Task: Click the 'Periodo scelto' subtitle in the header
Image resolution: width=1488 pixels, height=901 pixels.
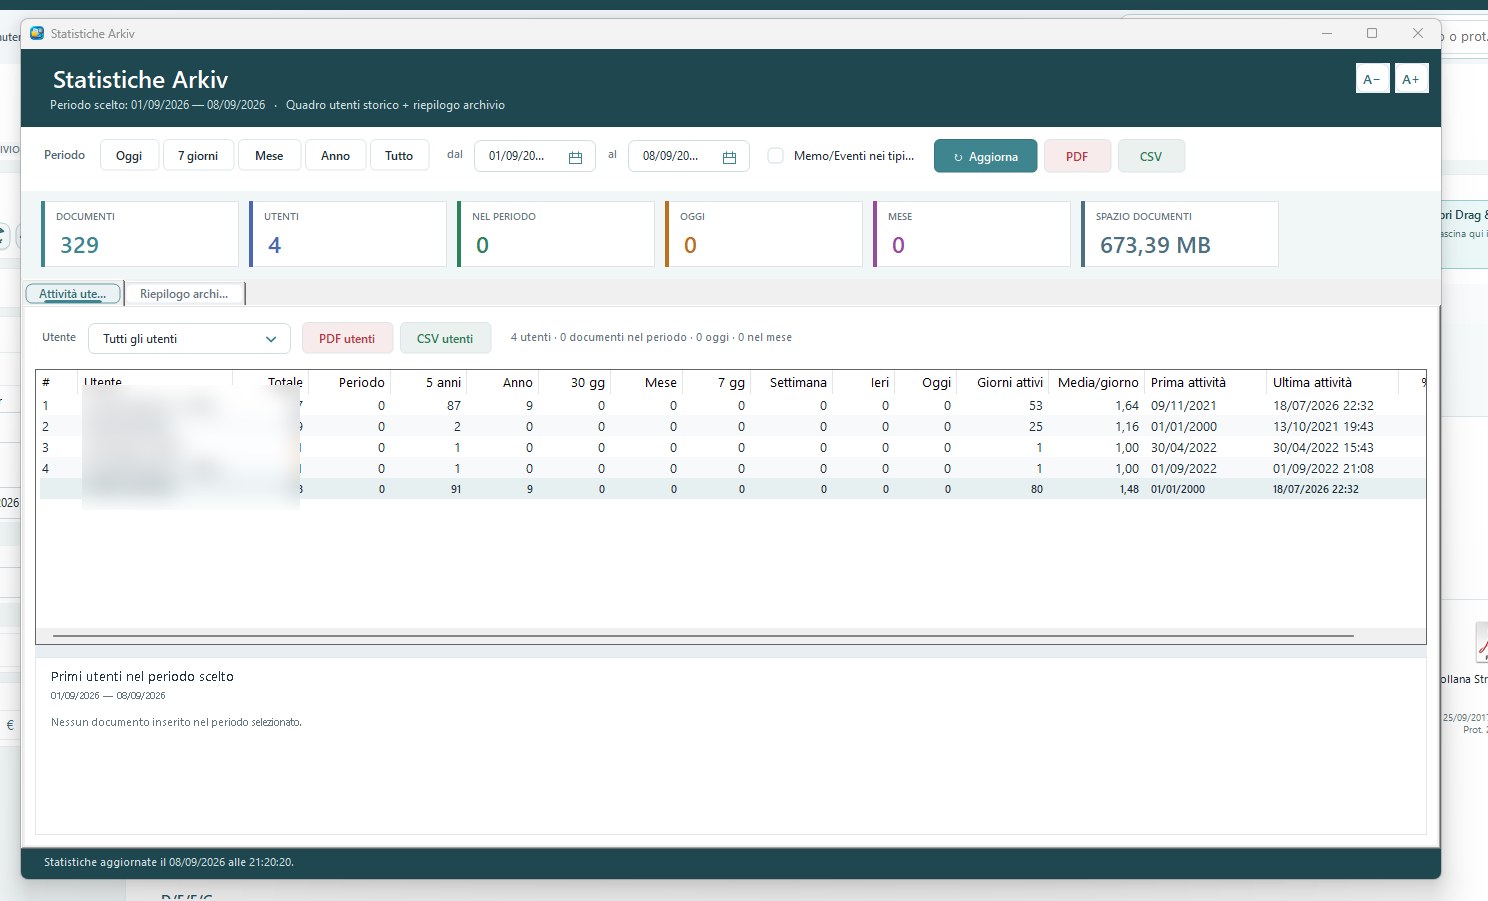Action: (158, 105)
